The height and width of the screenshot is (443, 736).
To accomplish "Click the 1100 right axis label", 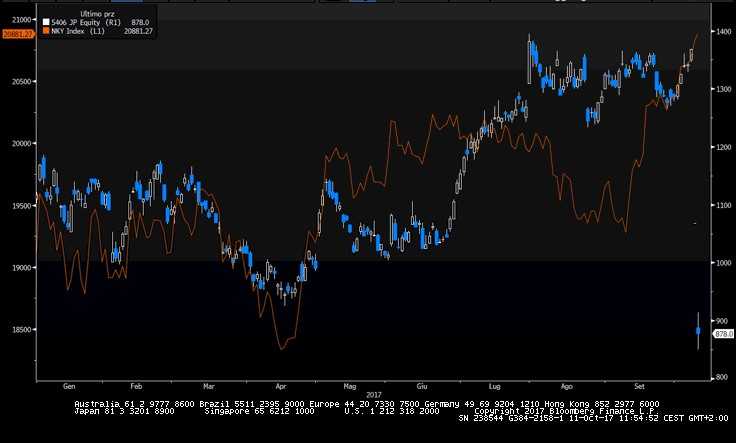I will point(723,205).
